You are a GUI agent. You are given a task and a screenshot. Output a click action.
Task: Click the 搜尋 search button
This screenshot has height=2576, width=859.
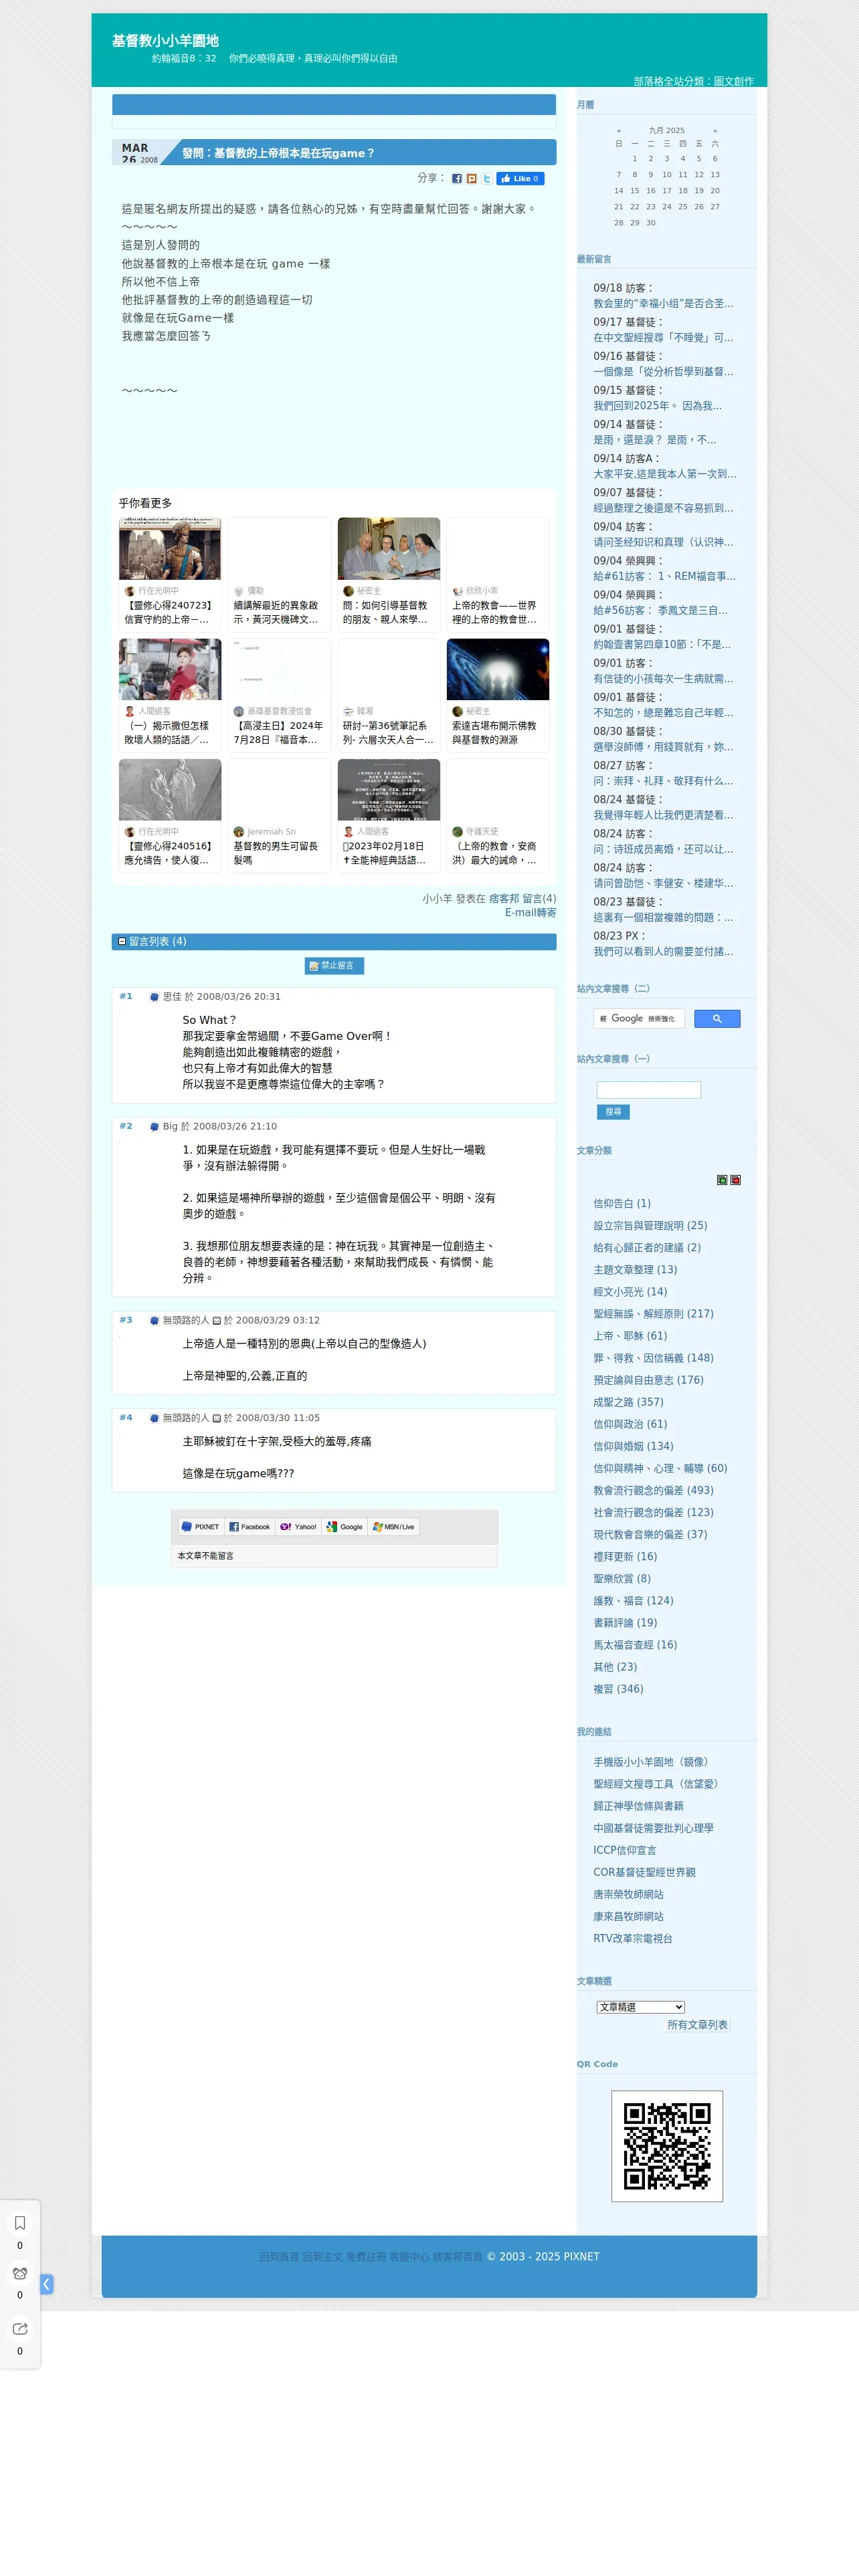tap(613, 1112)
